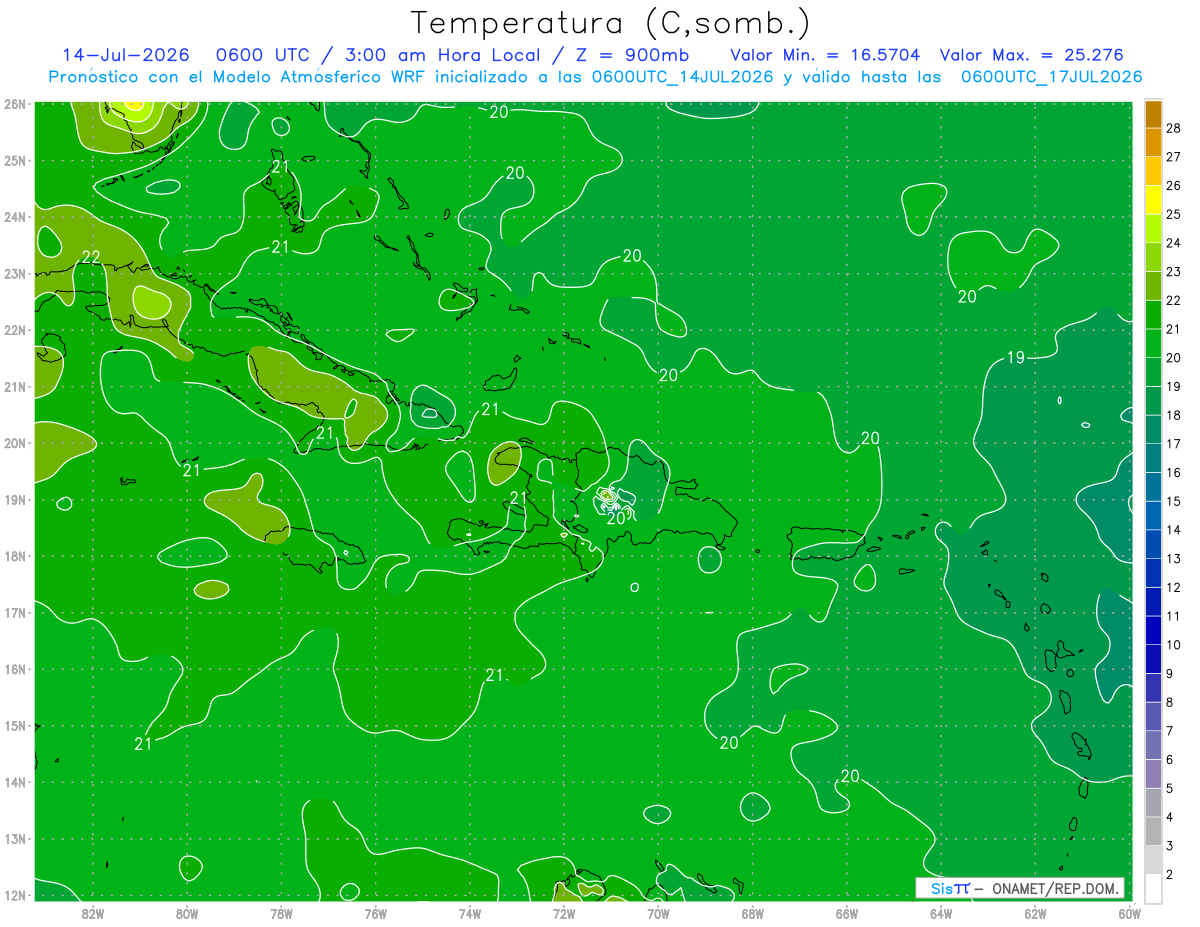Click the "60W" longitude label
This screenshot has width=1200, height=927.
click(x=1130, y=913)
